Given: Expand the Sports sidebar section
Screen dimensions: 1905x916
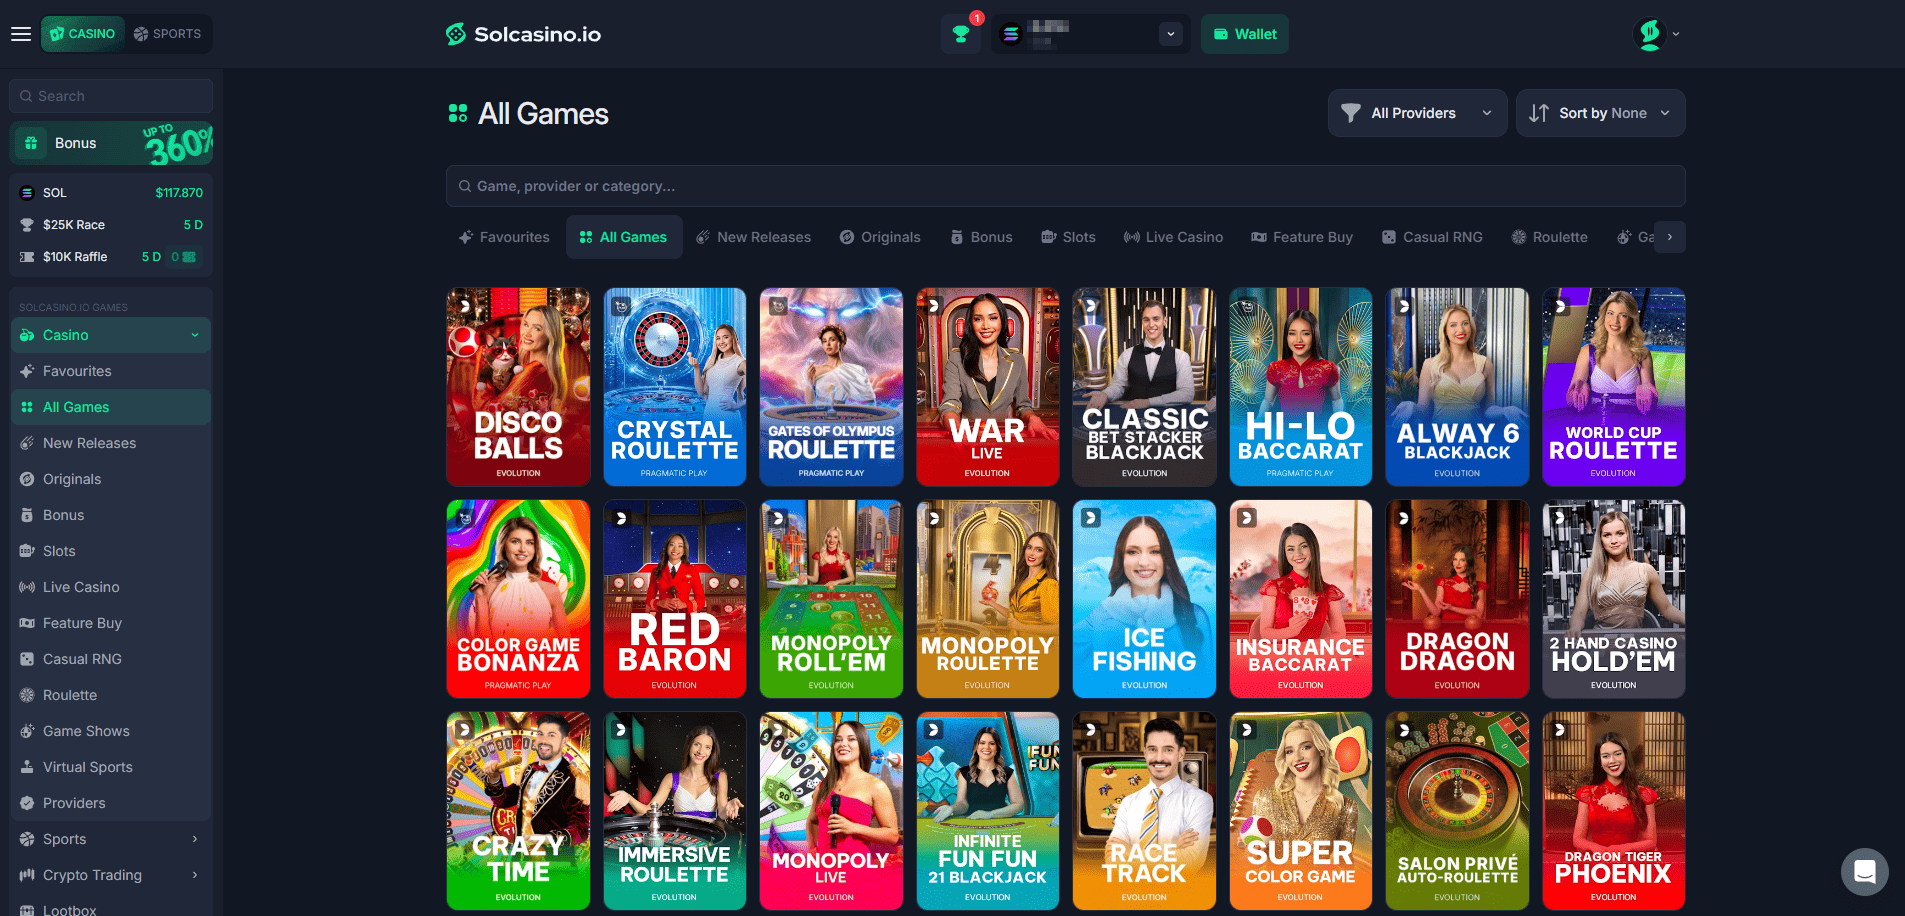Looking at the screenshot, I should coord(195,839).
